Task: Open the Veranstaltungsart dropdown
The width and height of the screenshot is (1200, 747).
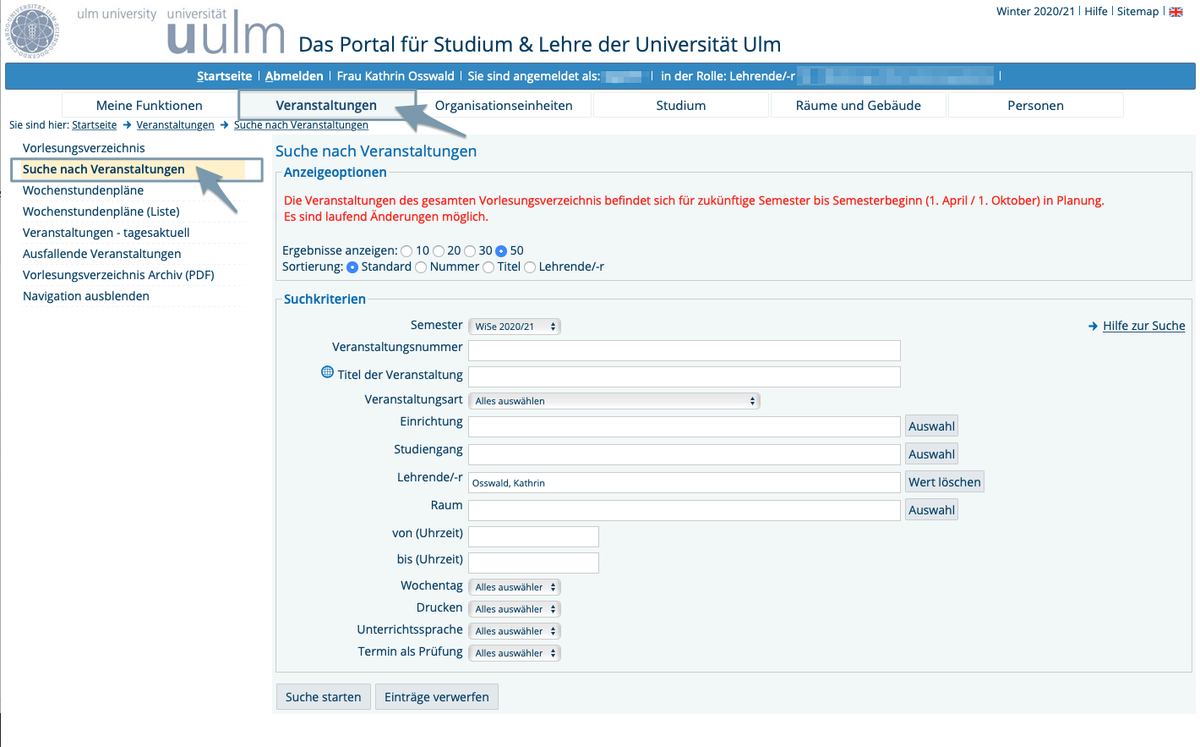Action: (x=614, y=401)
